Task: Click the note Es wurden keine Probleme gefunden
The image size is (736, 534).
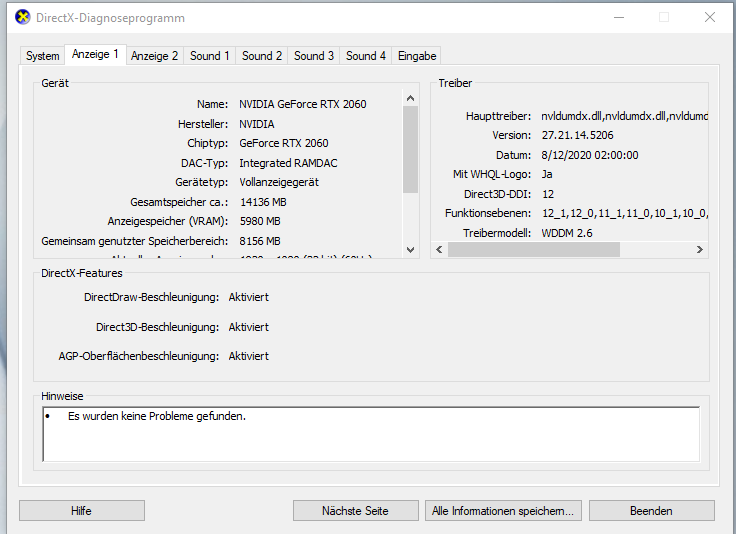Action: click(x=157, y=416)
